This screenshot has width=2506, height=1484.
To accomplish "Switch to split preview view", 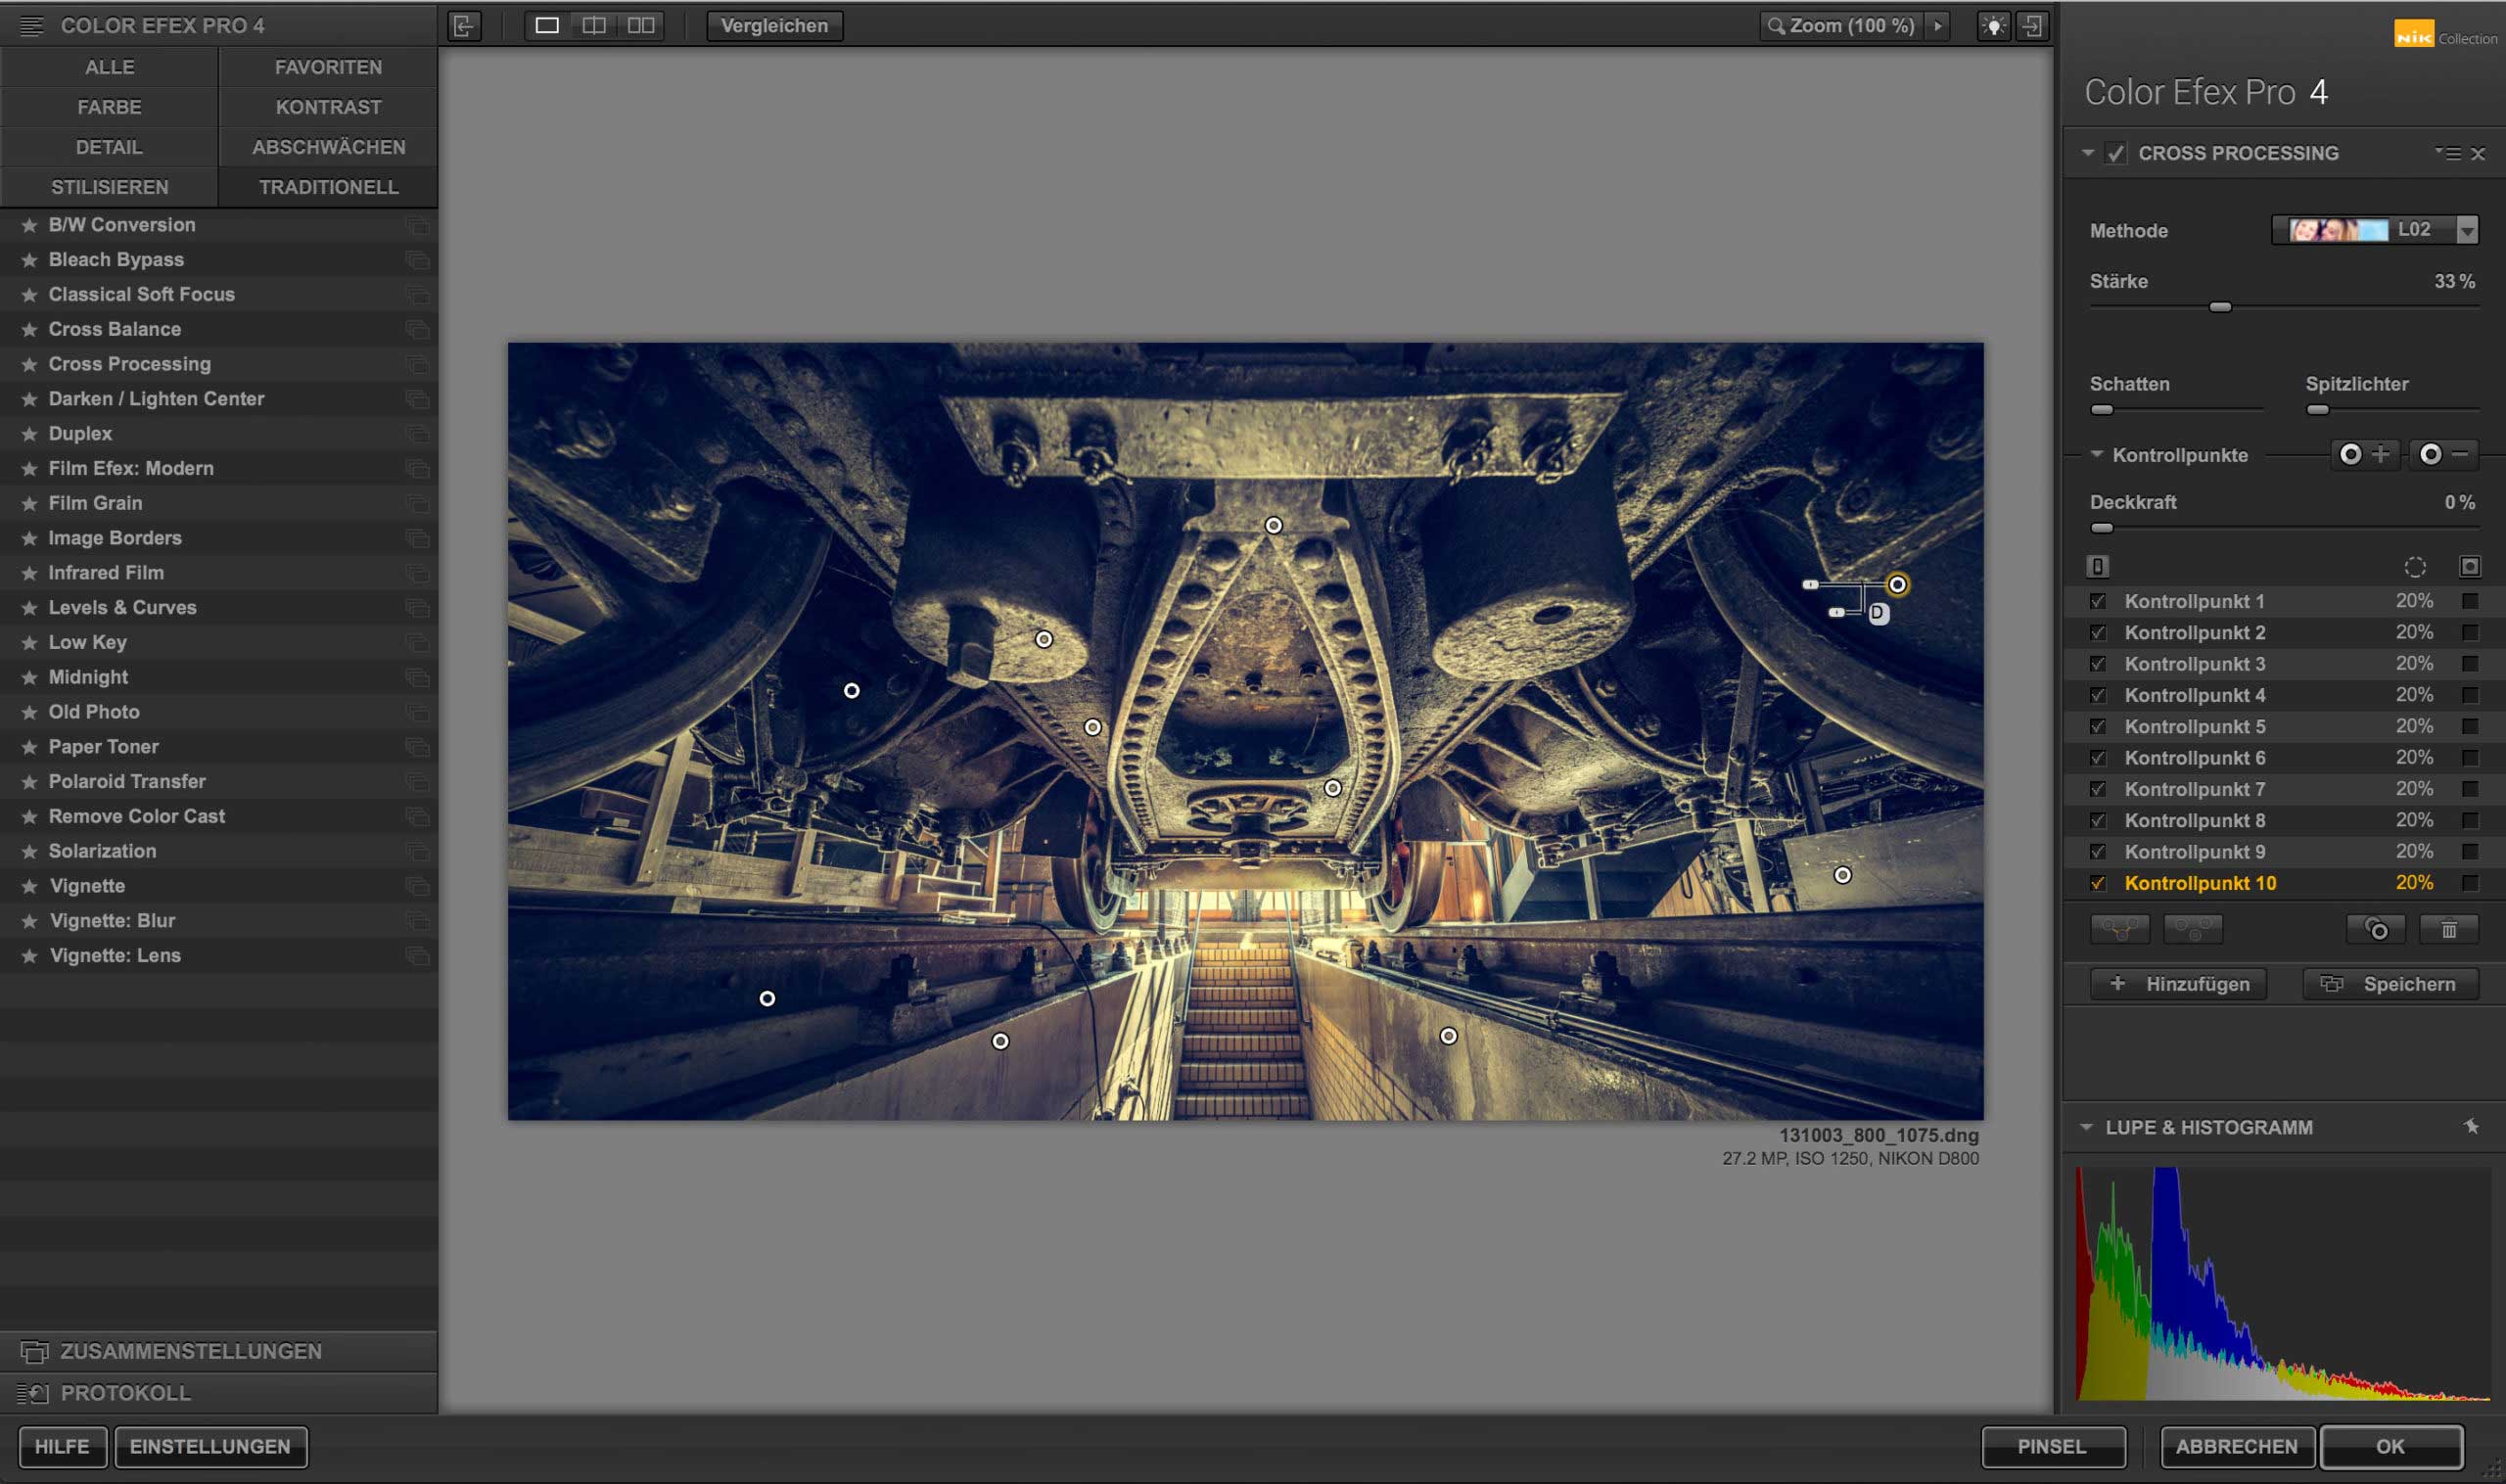I will (x=594, y=26).
